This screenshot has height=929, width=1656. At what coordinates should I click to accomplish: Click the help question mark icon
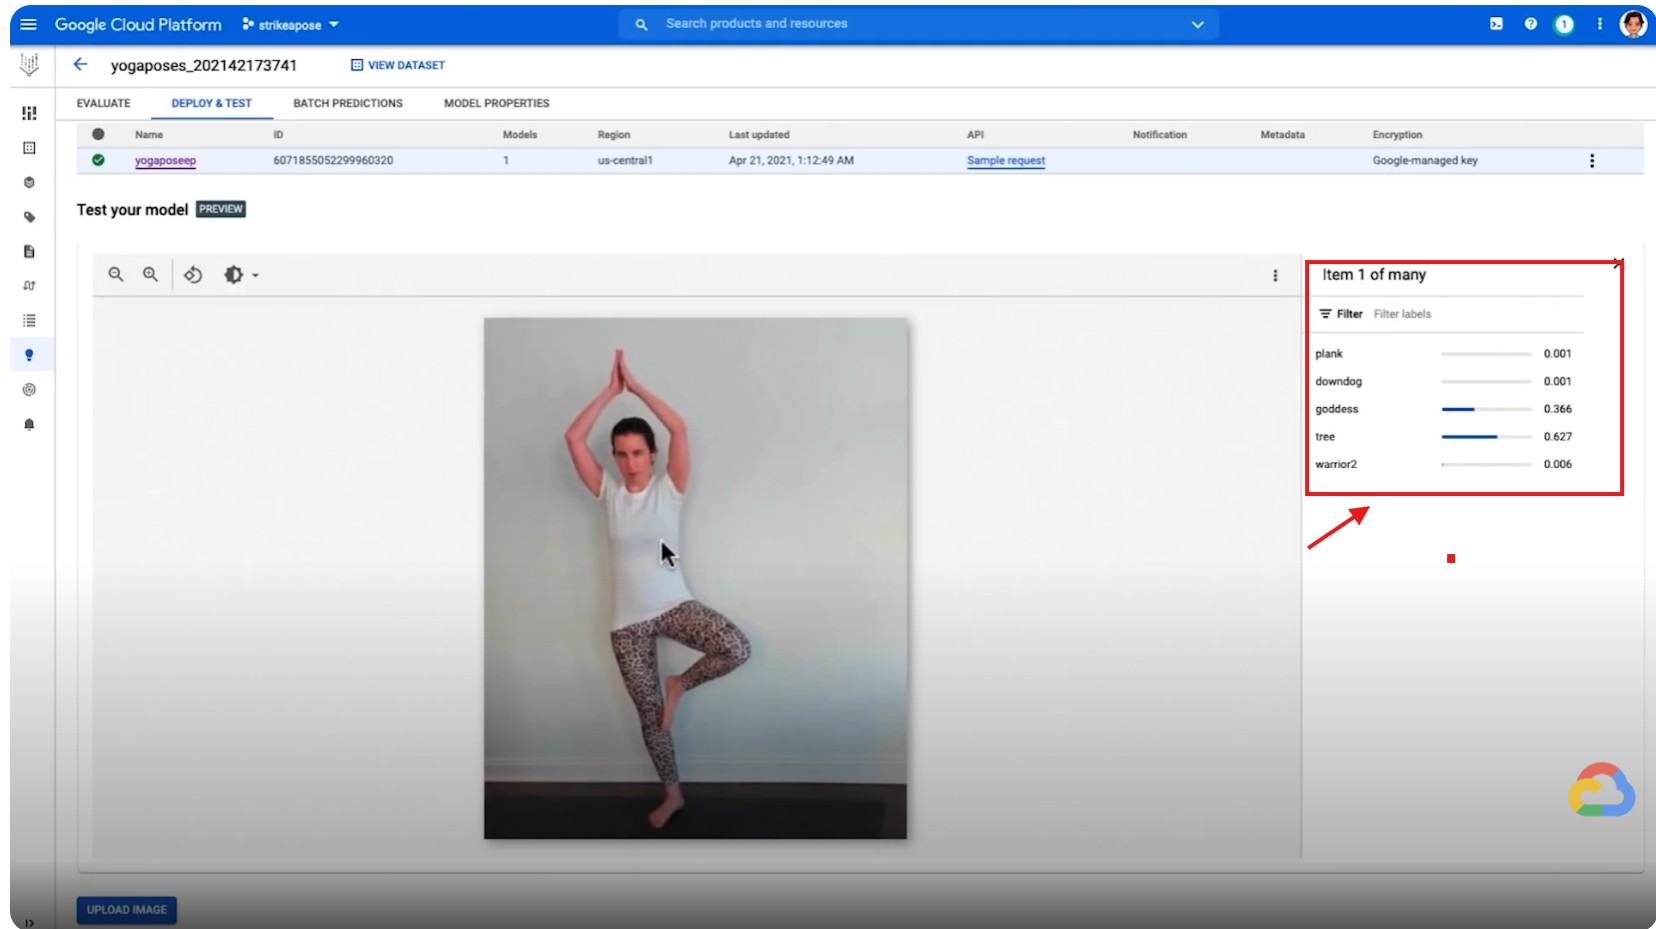click(1530, 24)
